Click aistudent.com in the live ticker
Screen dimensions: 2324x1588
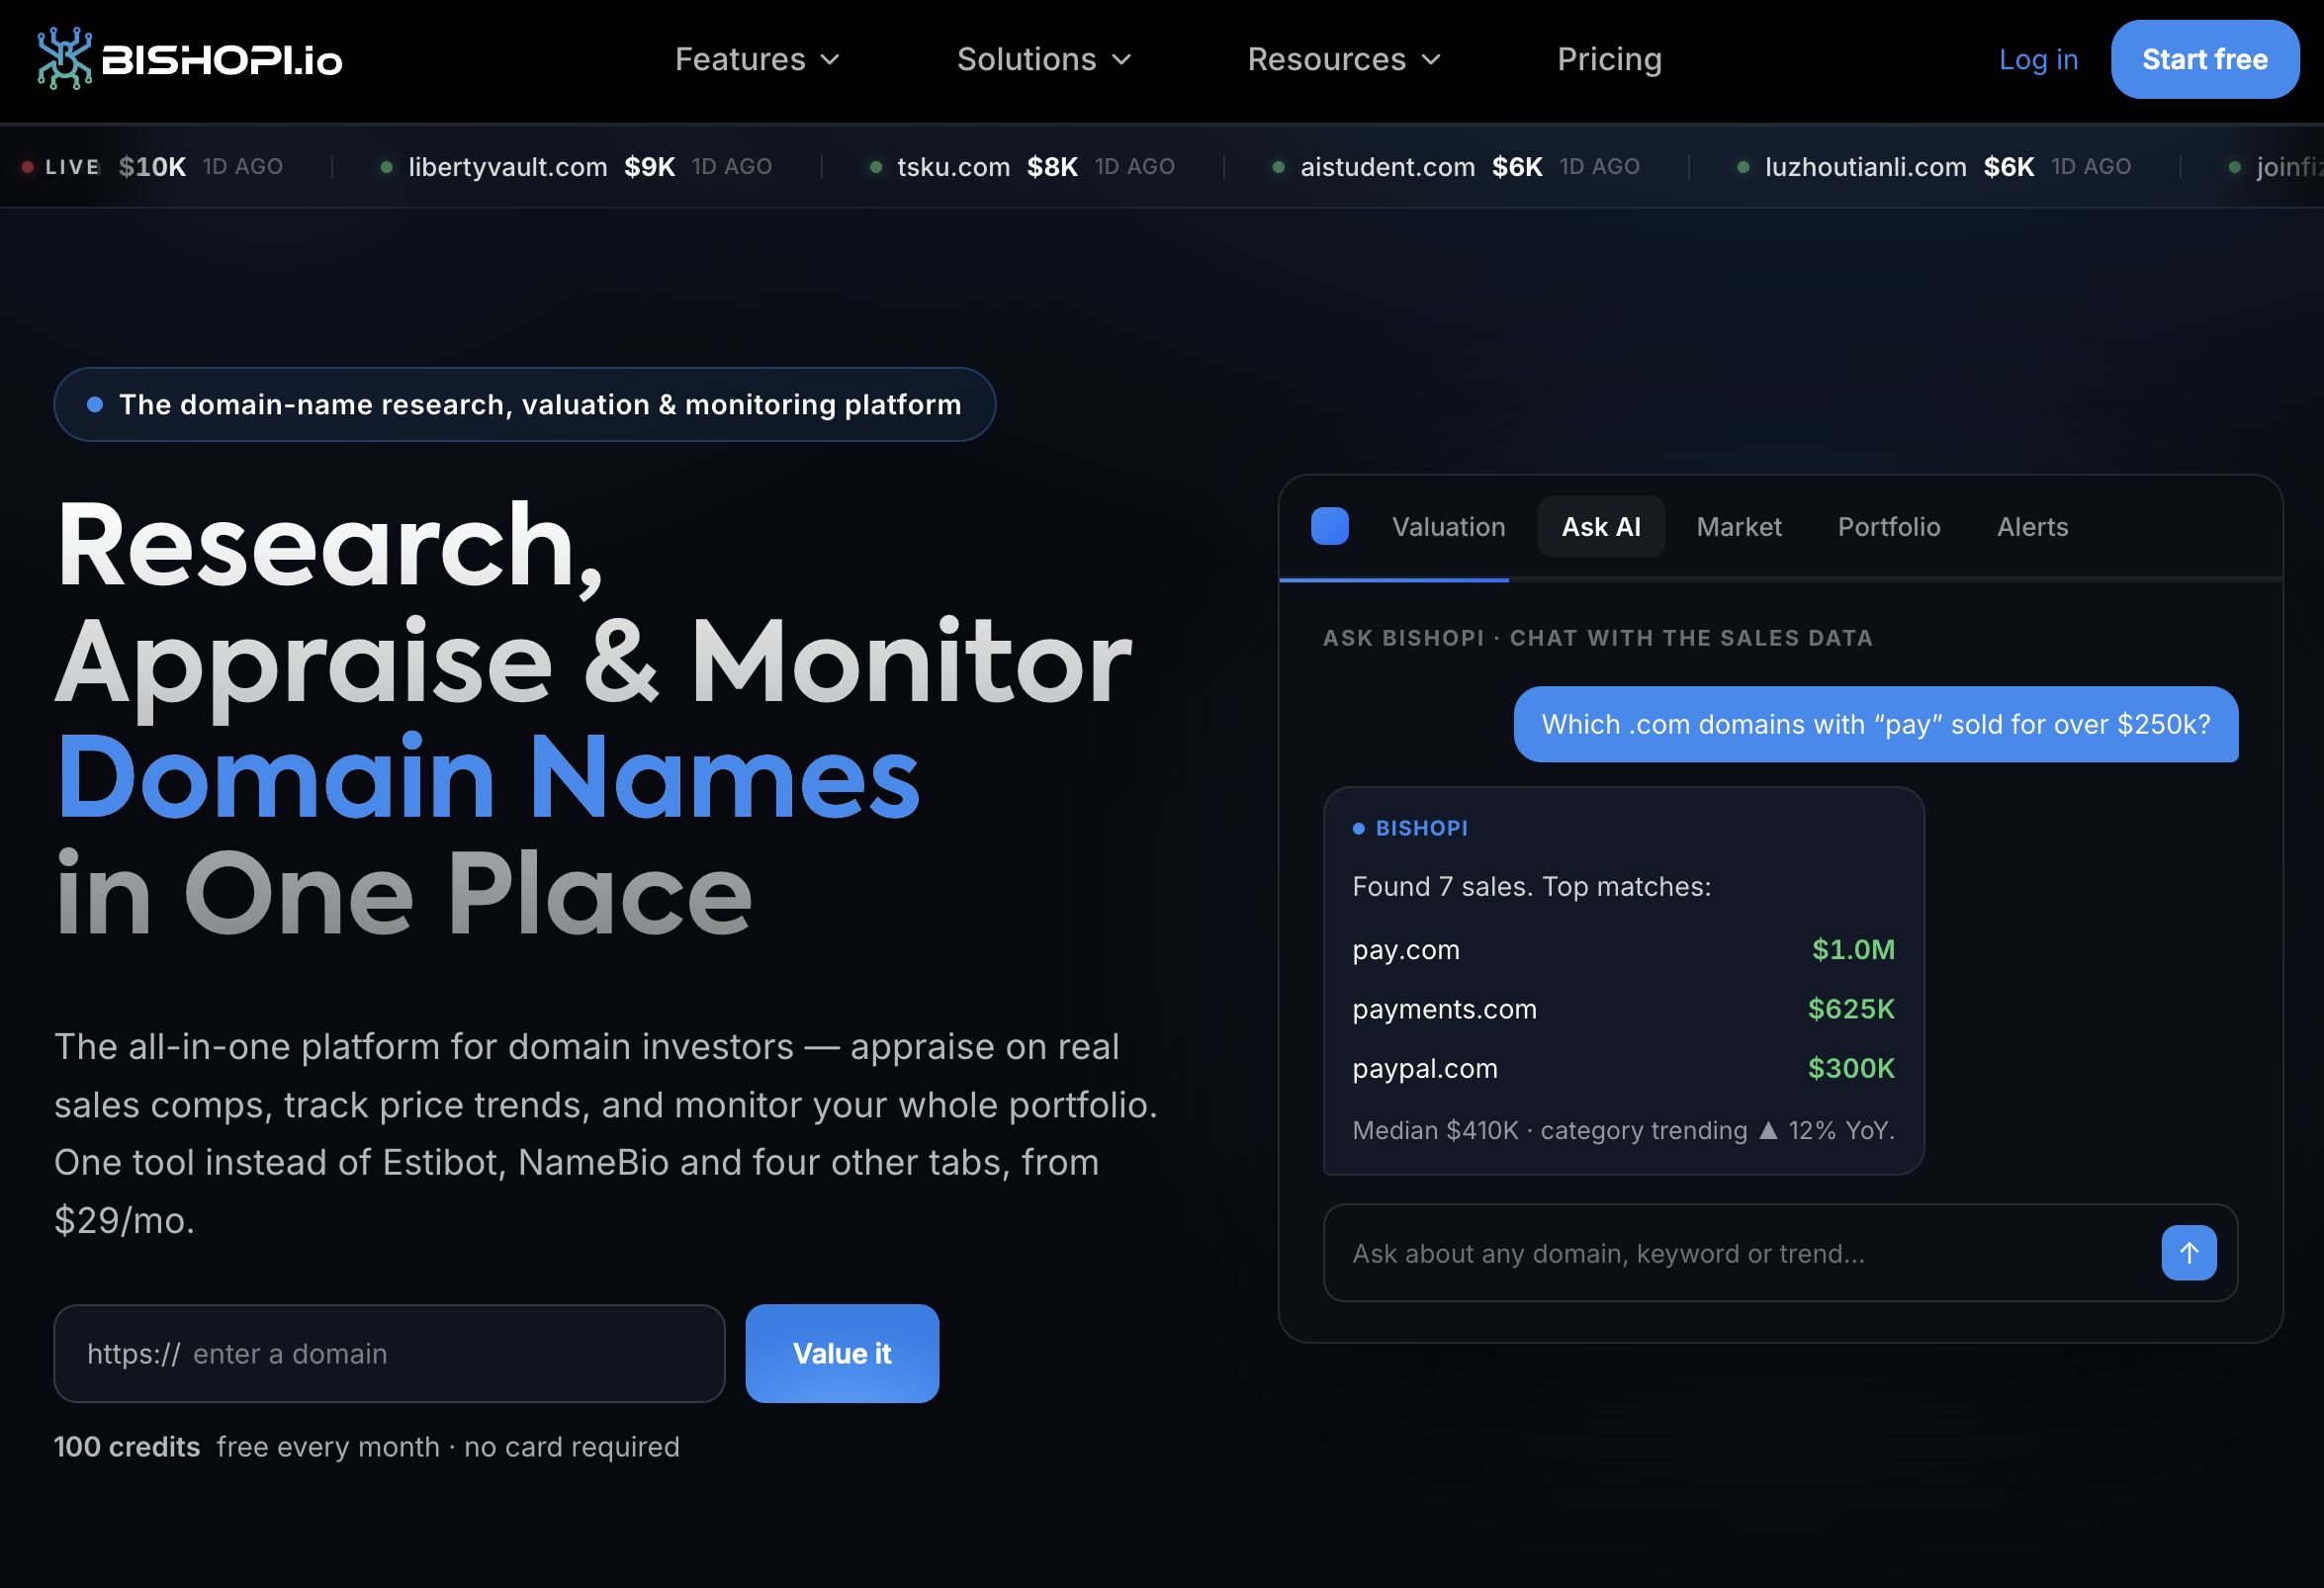(1387, 166)
